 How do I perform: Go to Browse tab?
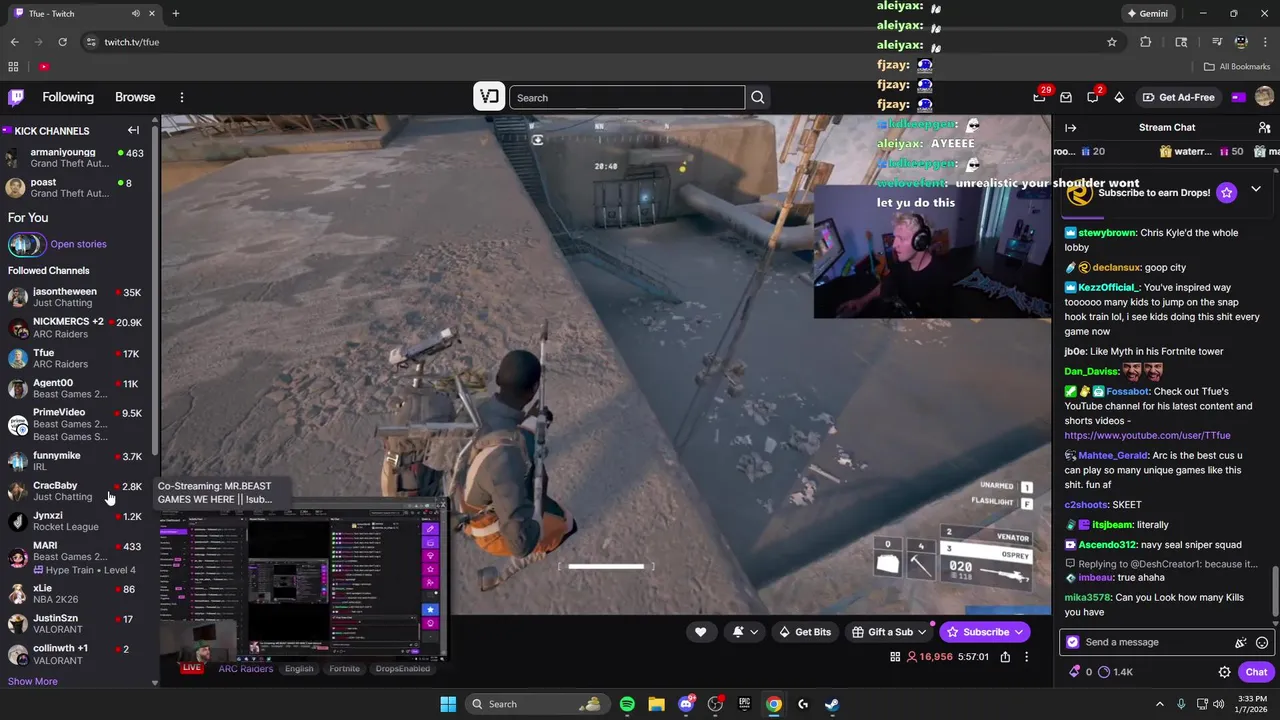click(x=135, y=97)
